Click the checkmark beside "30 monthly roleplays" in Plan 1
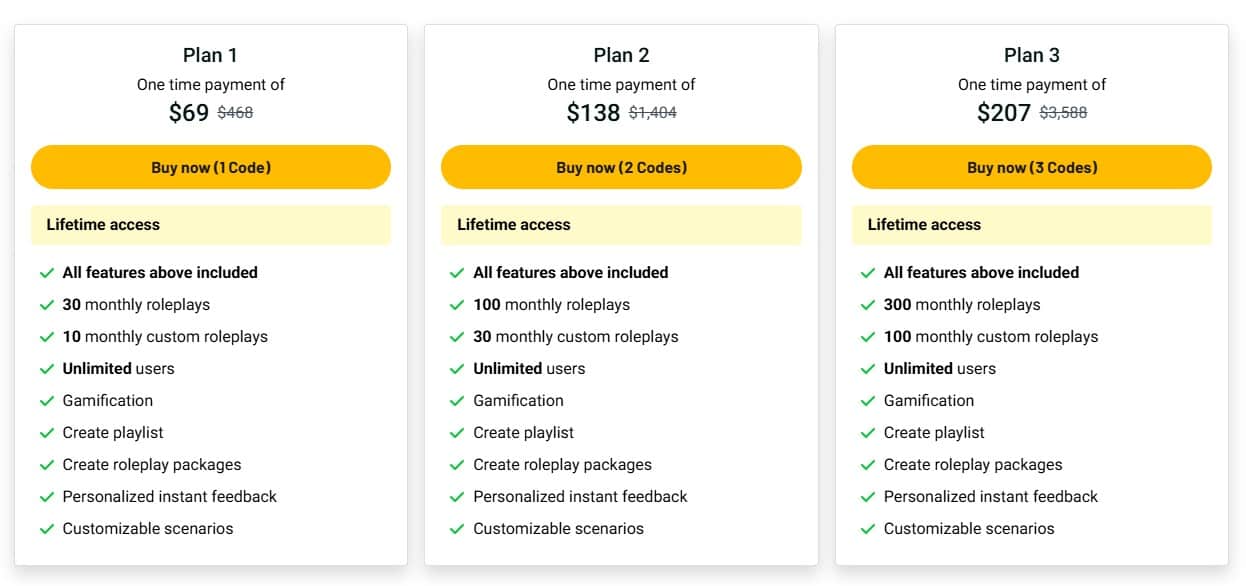1246x586 pixels. click(x=47, y=304)
